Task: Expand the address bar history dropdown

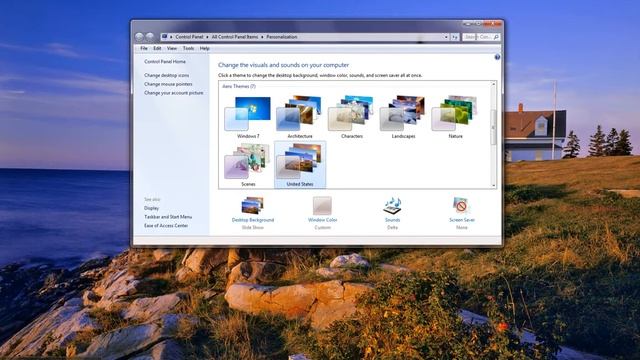Action: pos(446,37)
